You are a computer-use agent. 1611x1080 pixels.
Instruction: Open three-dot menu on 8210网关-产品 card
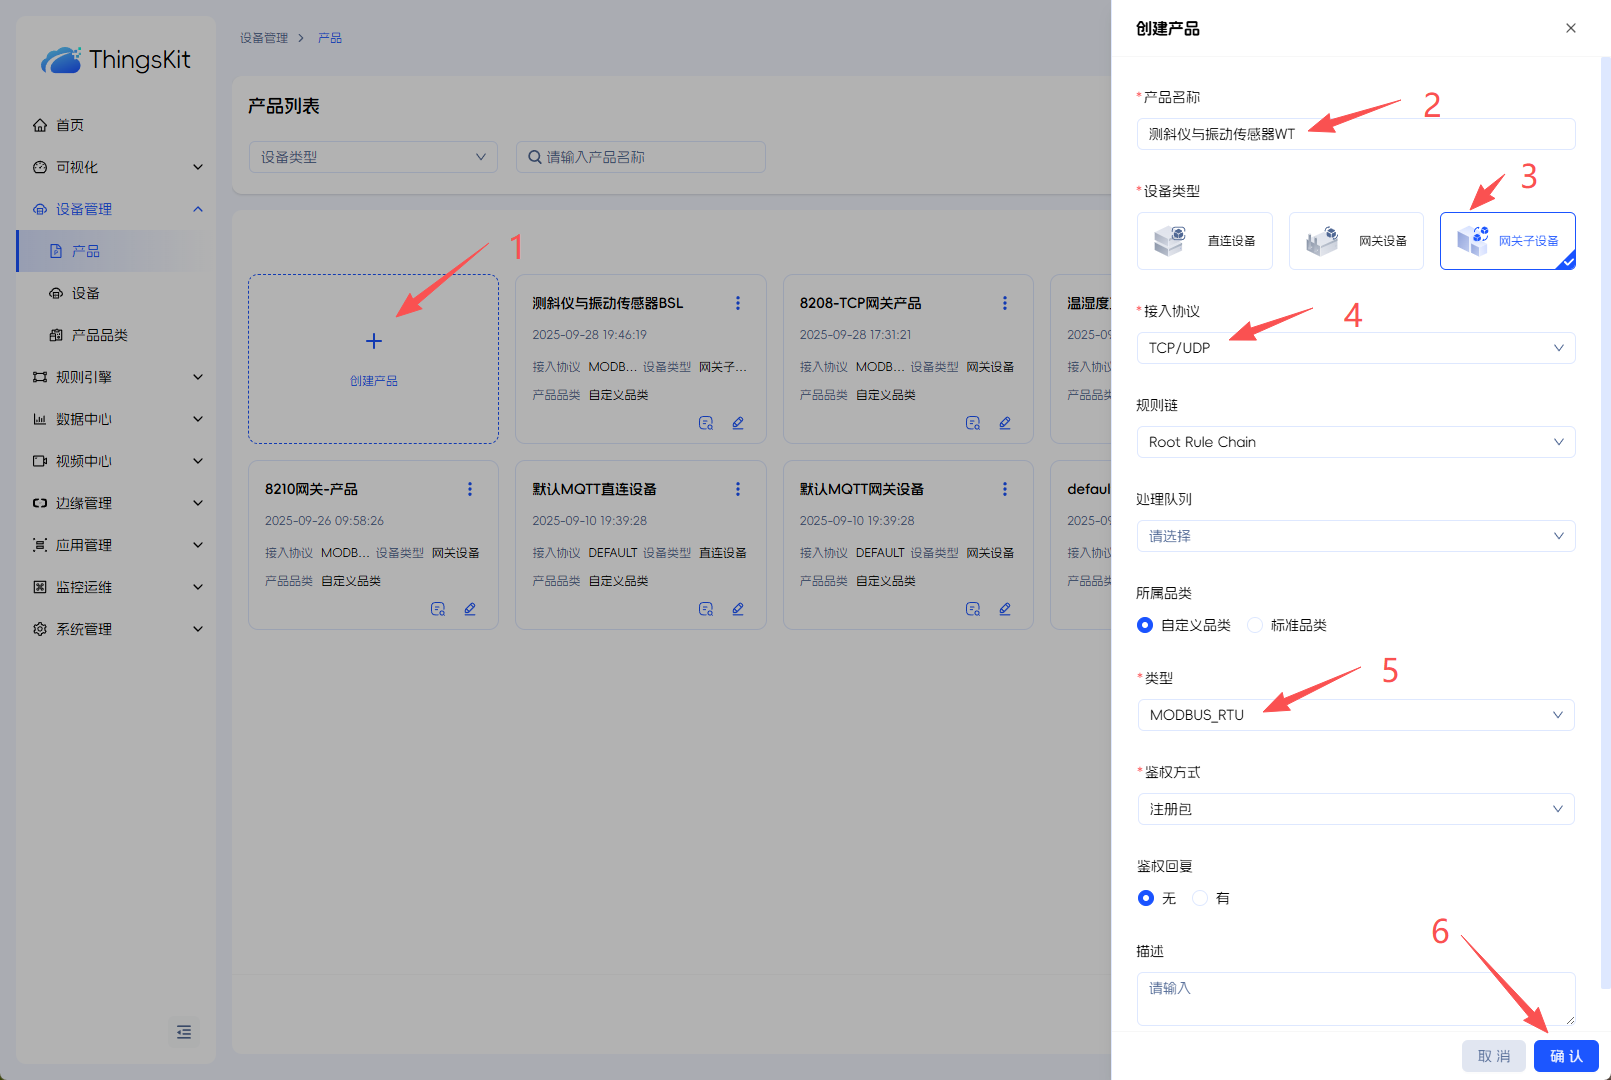pos(470,489)
